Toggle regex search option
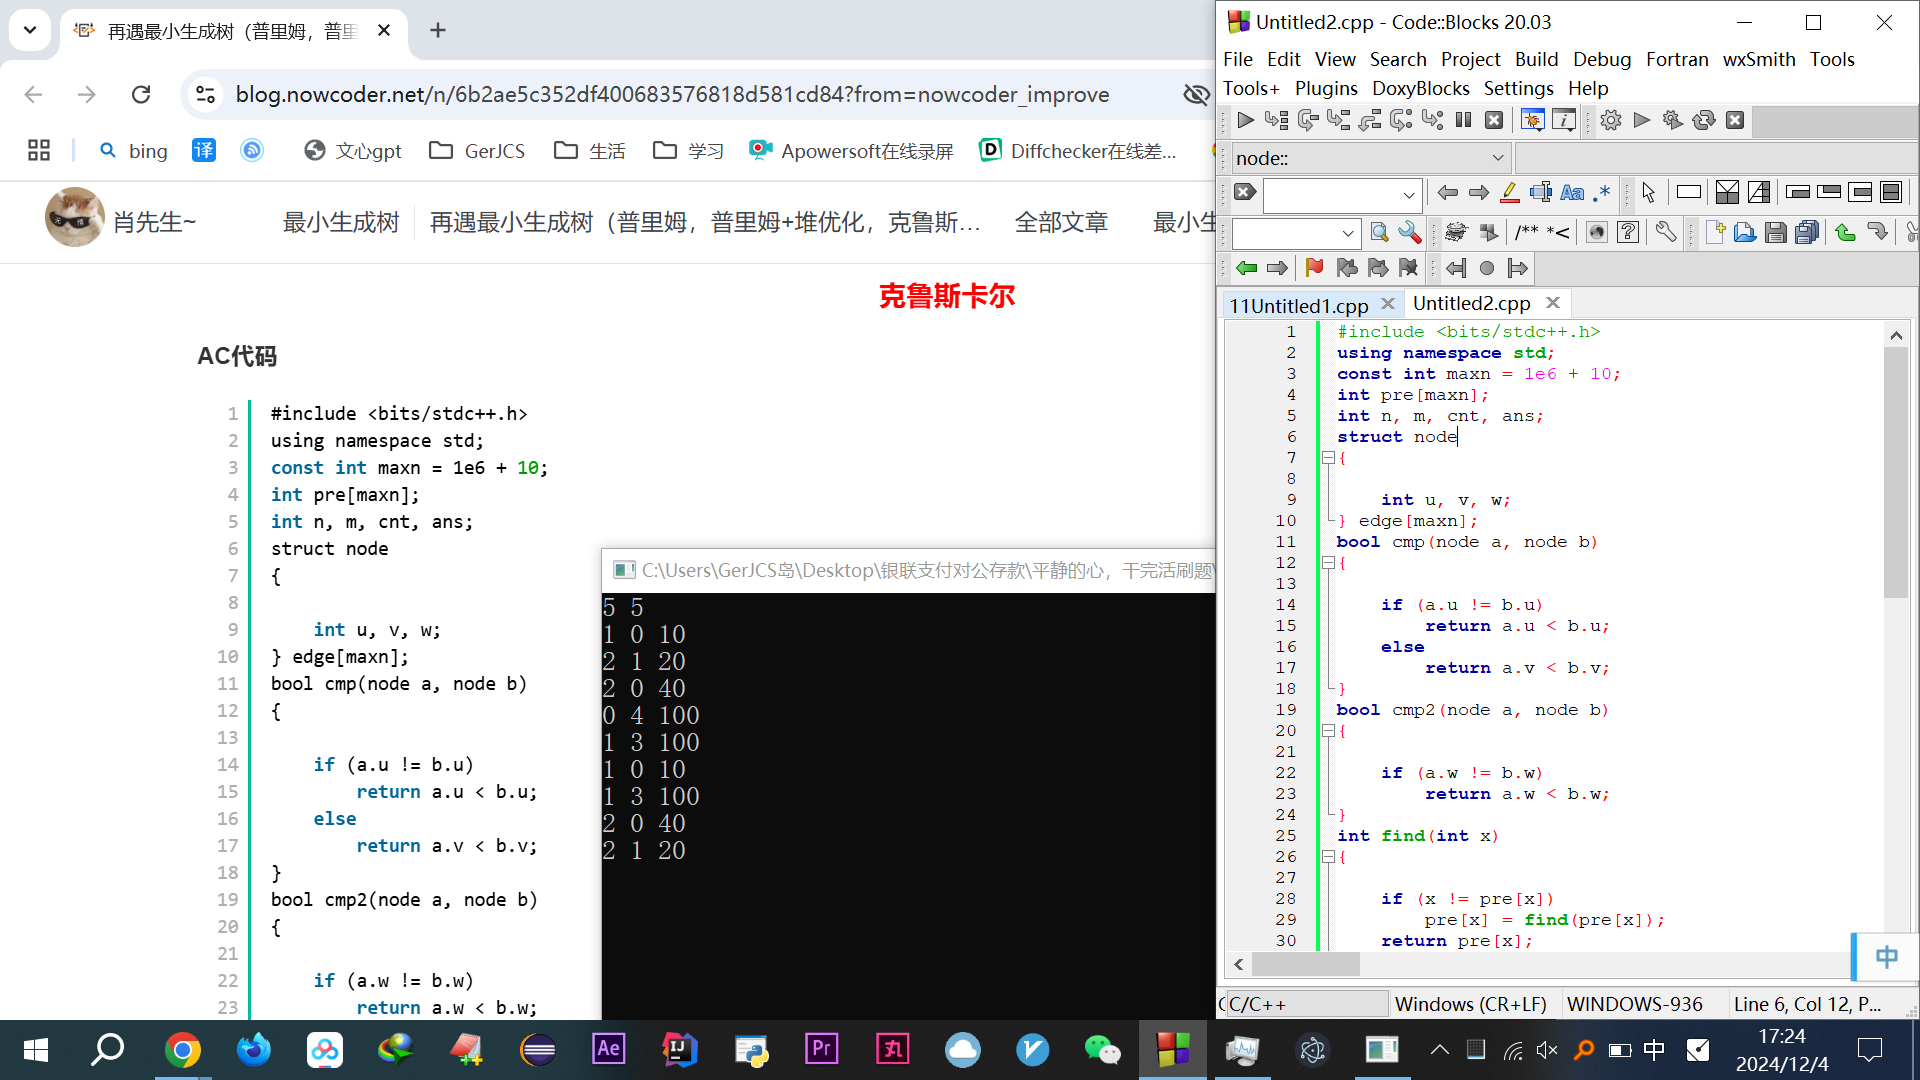1920x1080 pixels. click(1602, 192)
